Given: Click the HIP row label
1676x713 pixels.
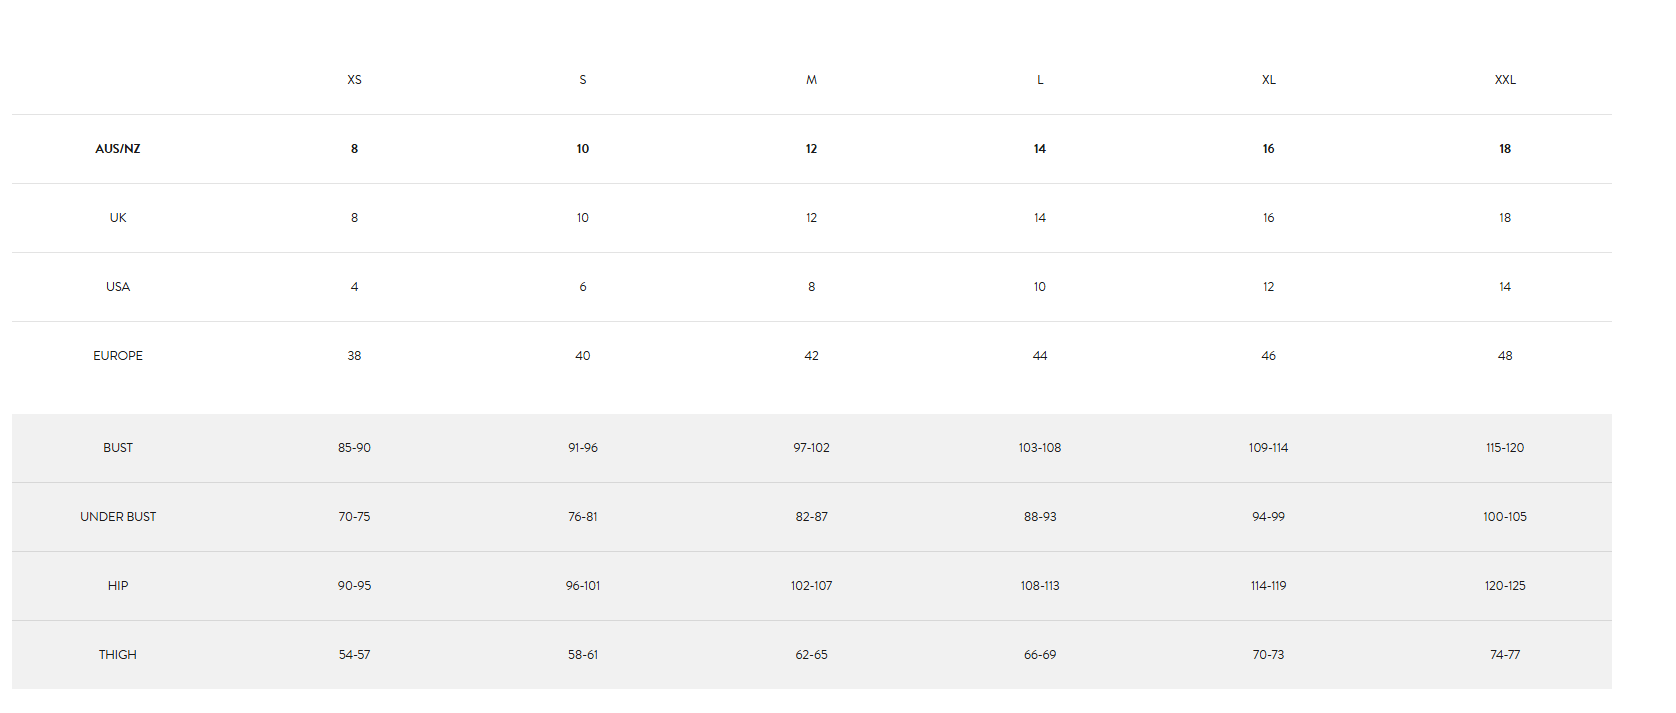Looking at the screenshot, I should click(x=118, y=586).
